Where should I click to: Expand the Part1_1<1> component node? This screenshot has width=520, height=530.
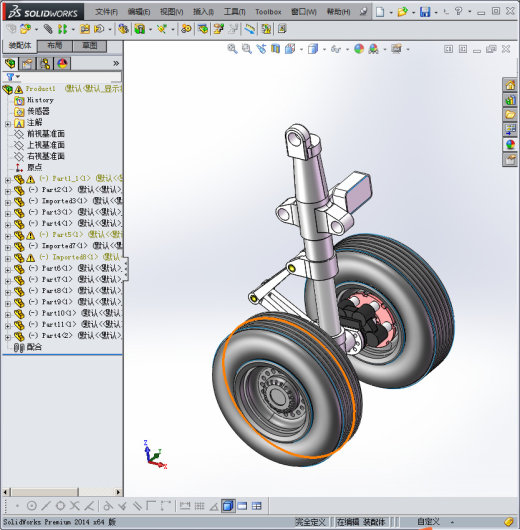pos(8,180)
